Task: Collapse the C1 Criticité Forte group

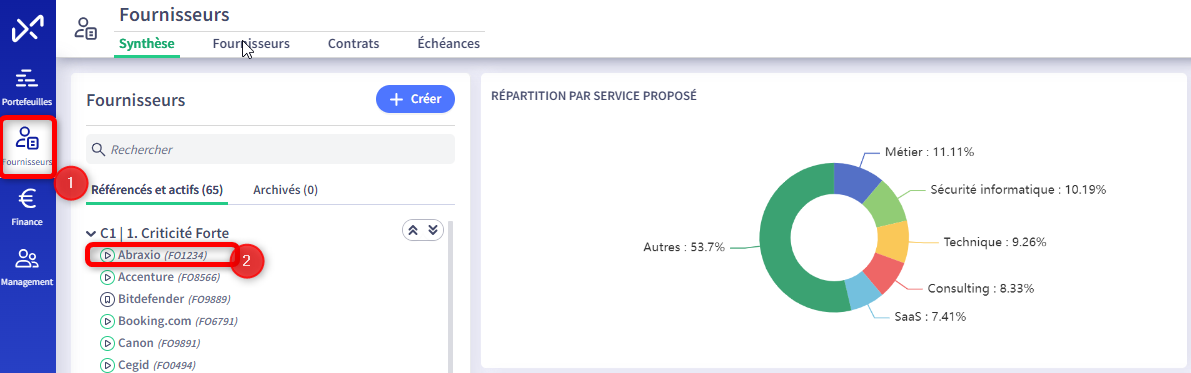Action: (x=92, y=233)
